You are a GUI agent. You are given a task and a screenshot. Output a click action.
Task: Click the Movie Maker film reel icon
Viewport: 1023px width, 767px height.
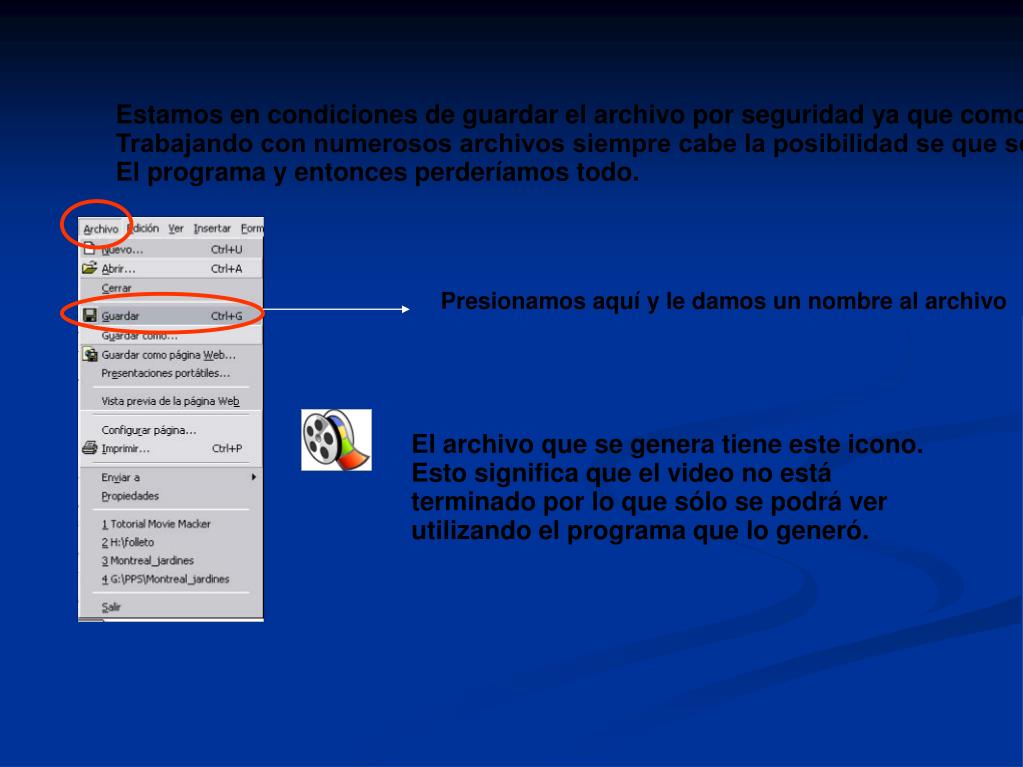point(337,440)
